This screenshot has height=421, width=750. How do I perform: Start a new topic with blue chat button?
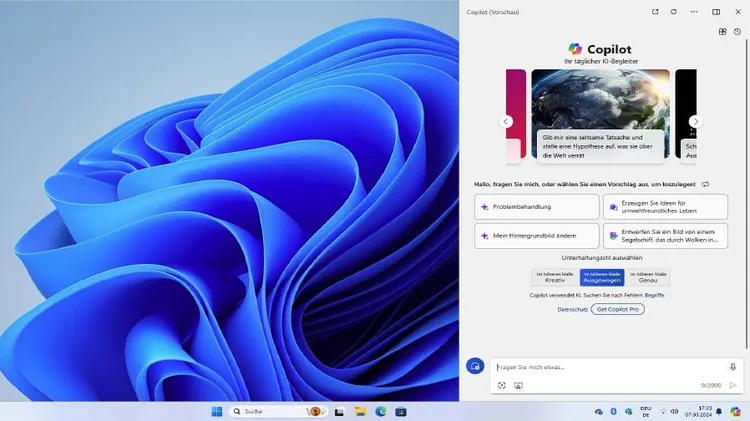(475, 366)
